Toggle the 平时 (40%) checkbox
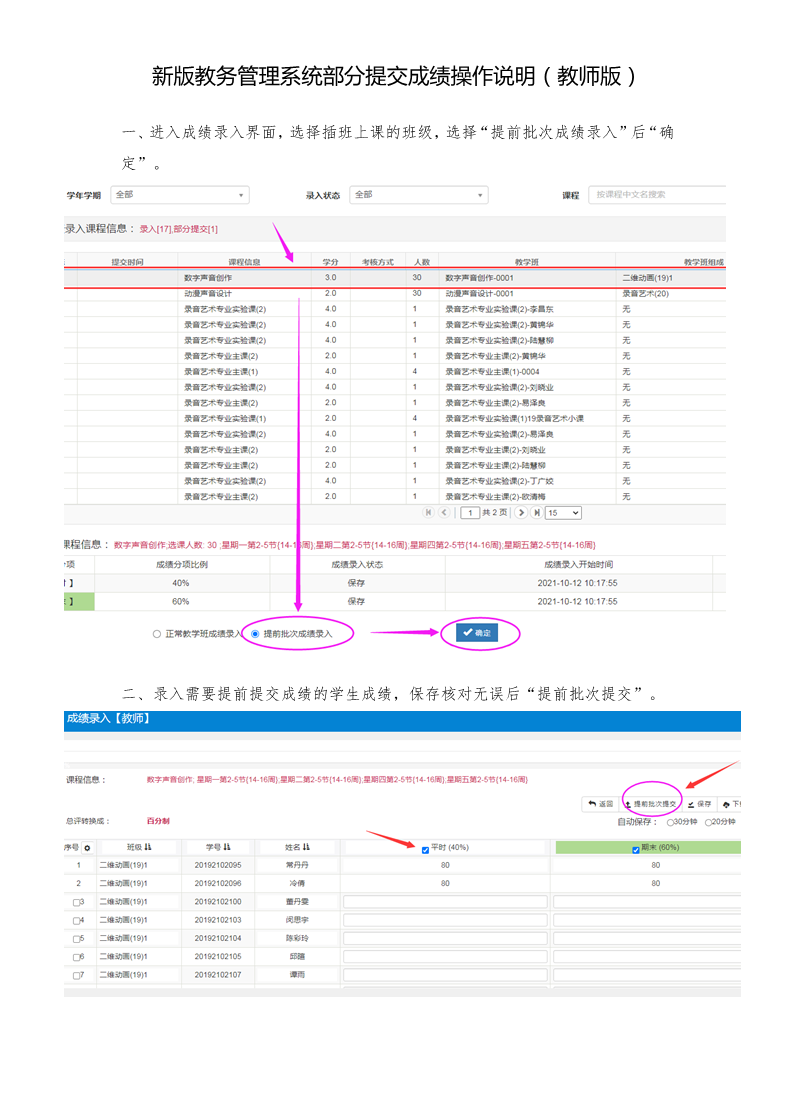Screen dimensions: 794x1108 (x=425, y=849)
